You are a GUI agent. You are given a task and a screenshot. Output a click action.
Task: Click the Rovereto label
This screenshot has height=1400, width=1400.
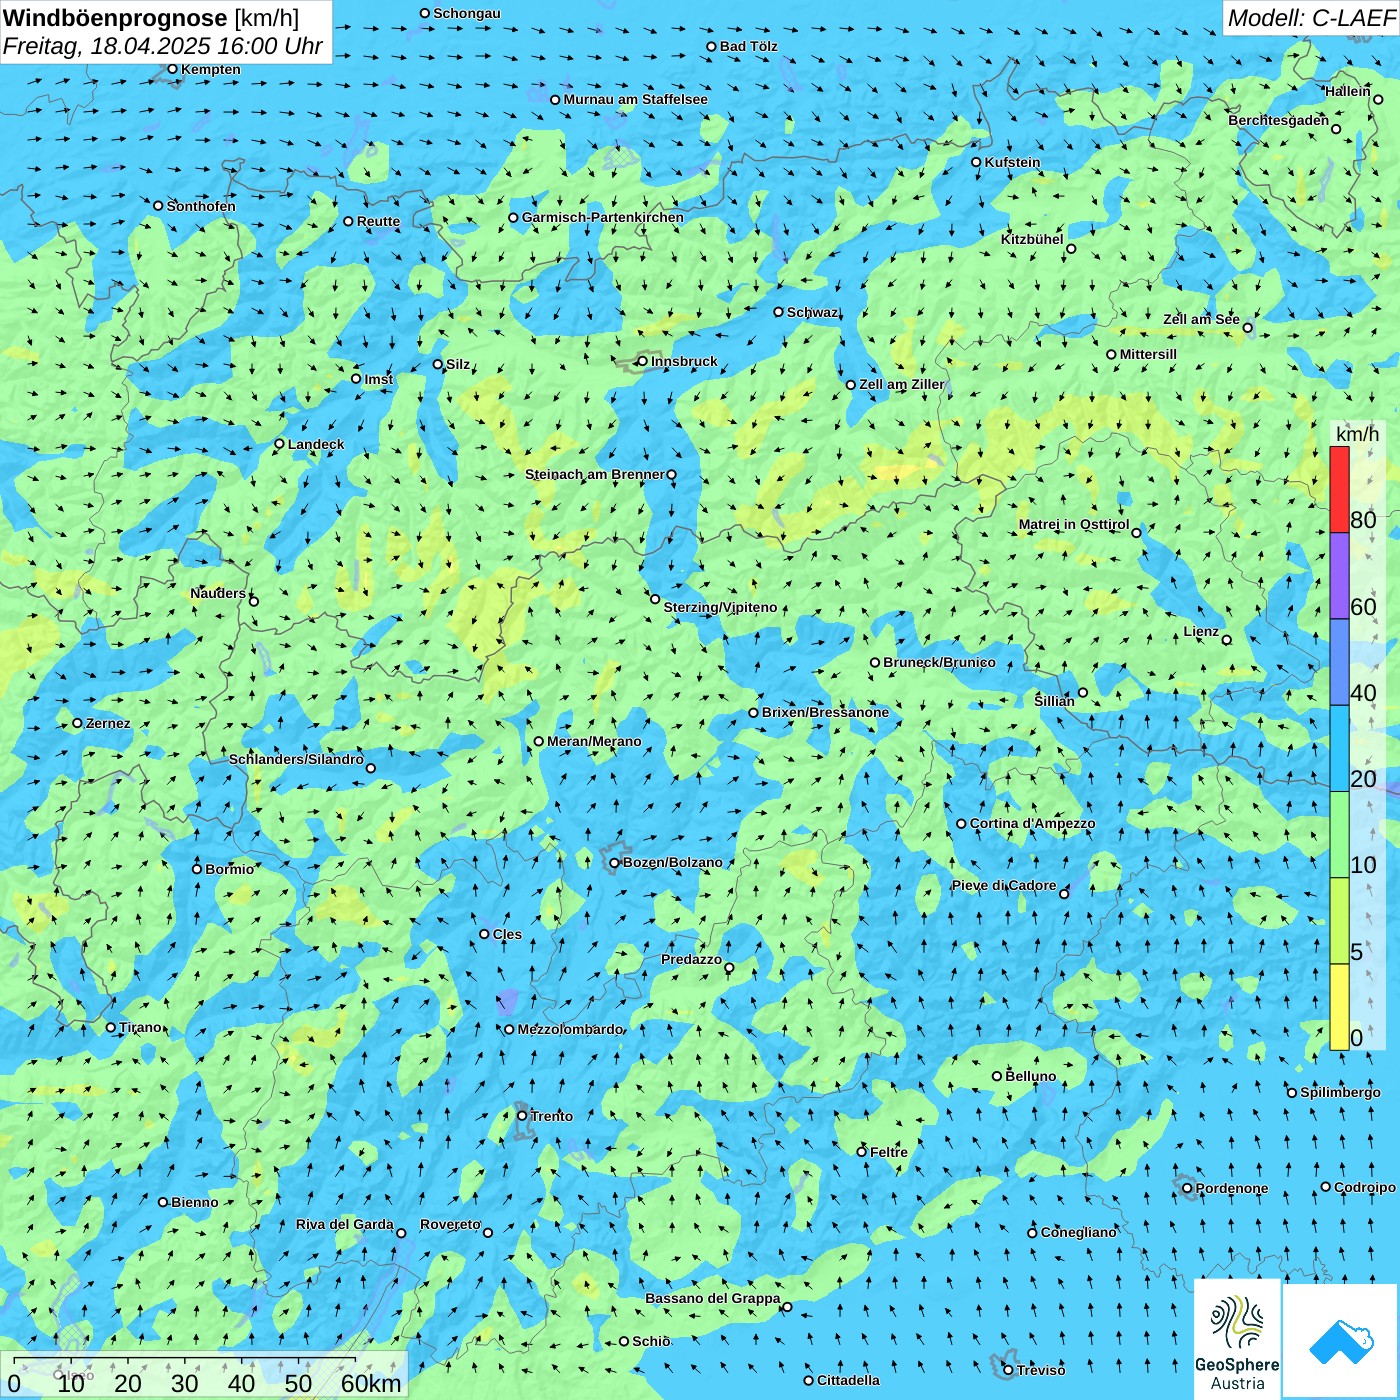tap(450, 1224)
